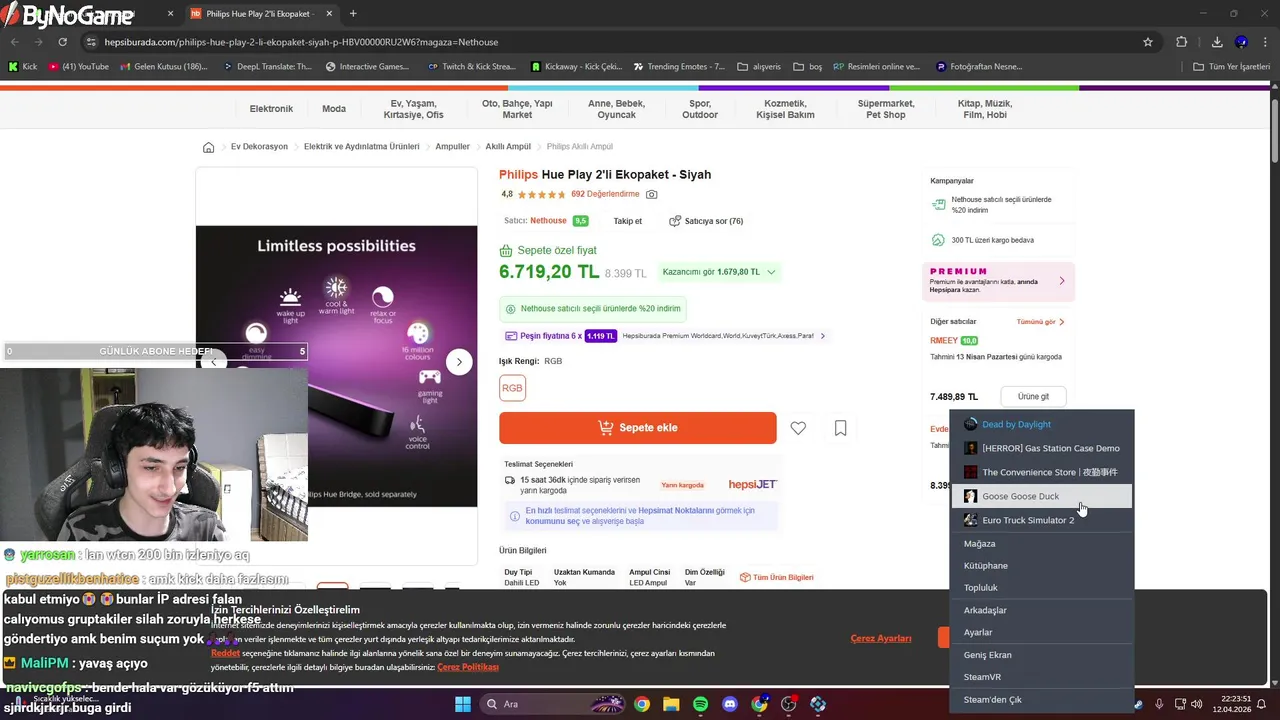1280x720 pixels.
Task: Click Satıcıya sor (76)
Action: pyautogui.click(x=706, y=221)
